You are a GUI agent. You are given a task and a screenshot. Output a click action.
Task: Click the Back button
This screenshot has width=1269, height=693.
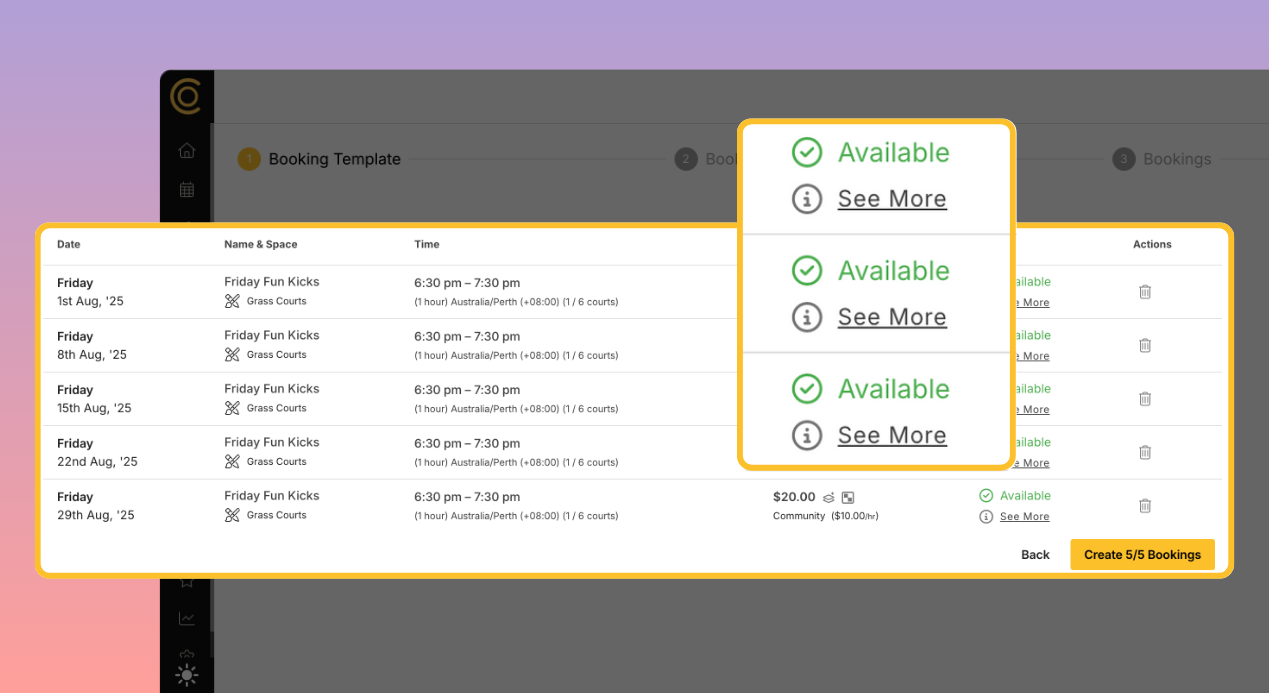(1035, 555)
